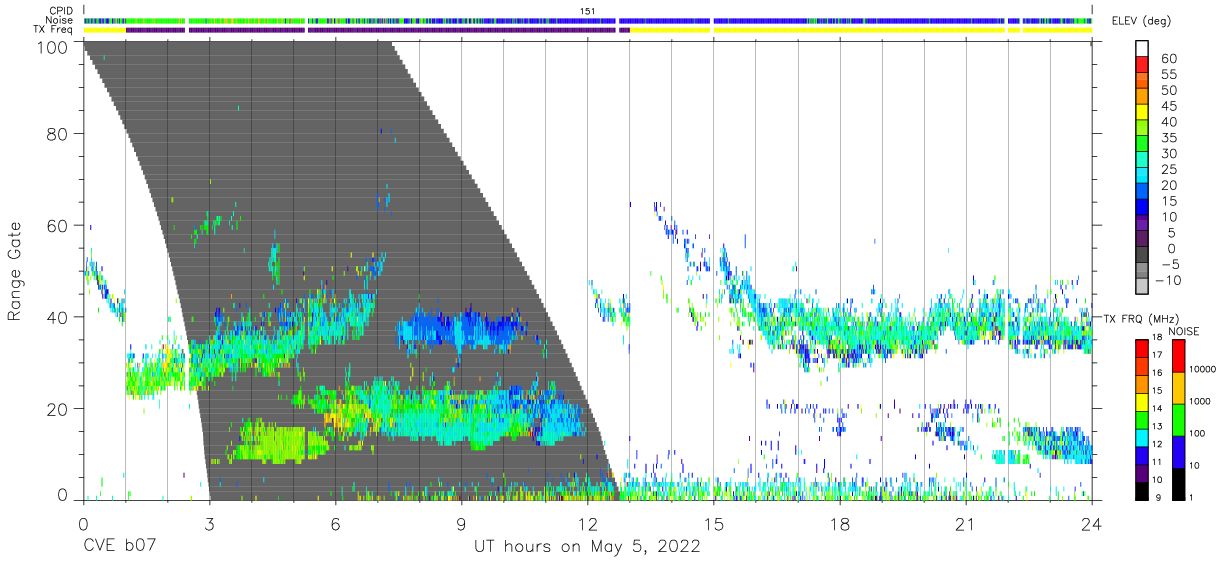
Task: Click the 'TX FRQ (MHz)' legend title
Action: [1141, 318]
